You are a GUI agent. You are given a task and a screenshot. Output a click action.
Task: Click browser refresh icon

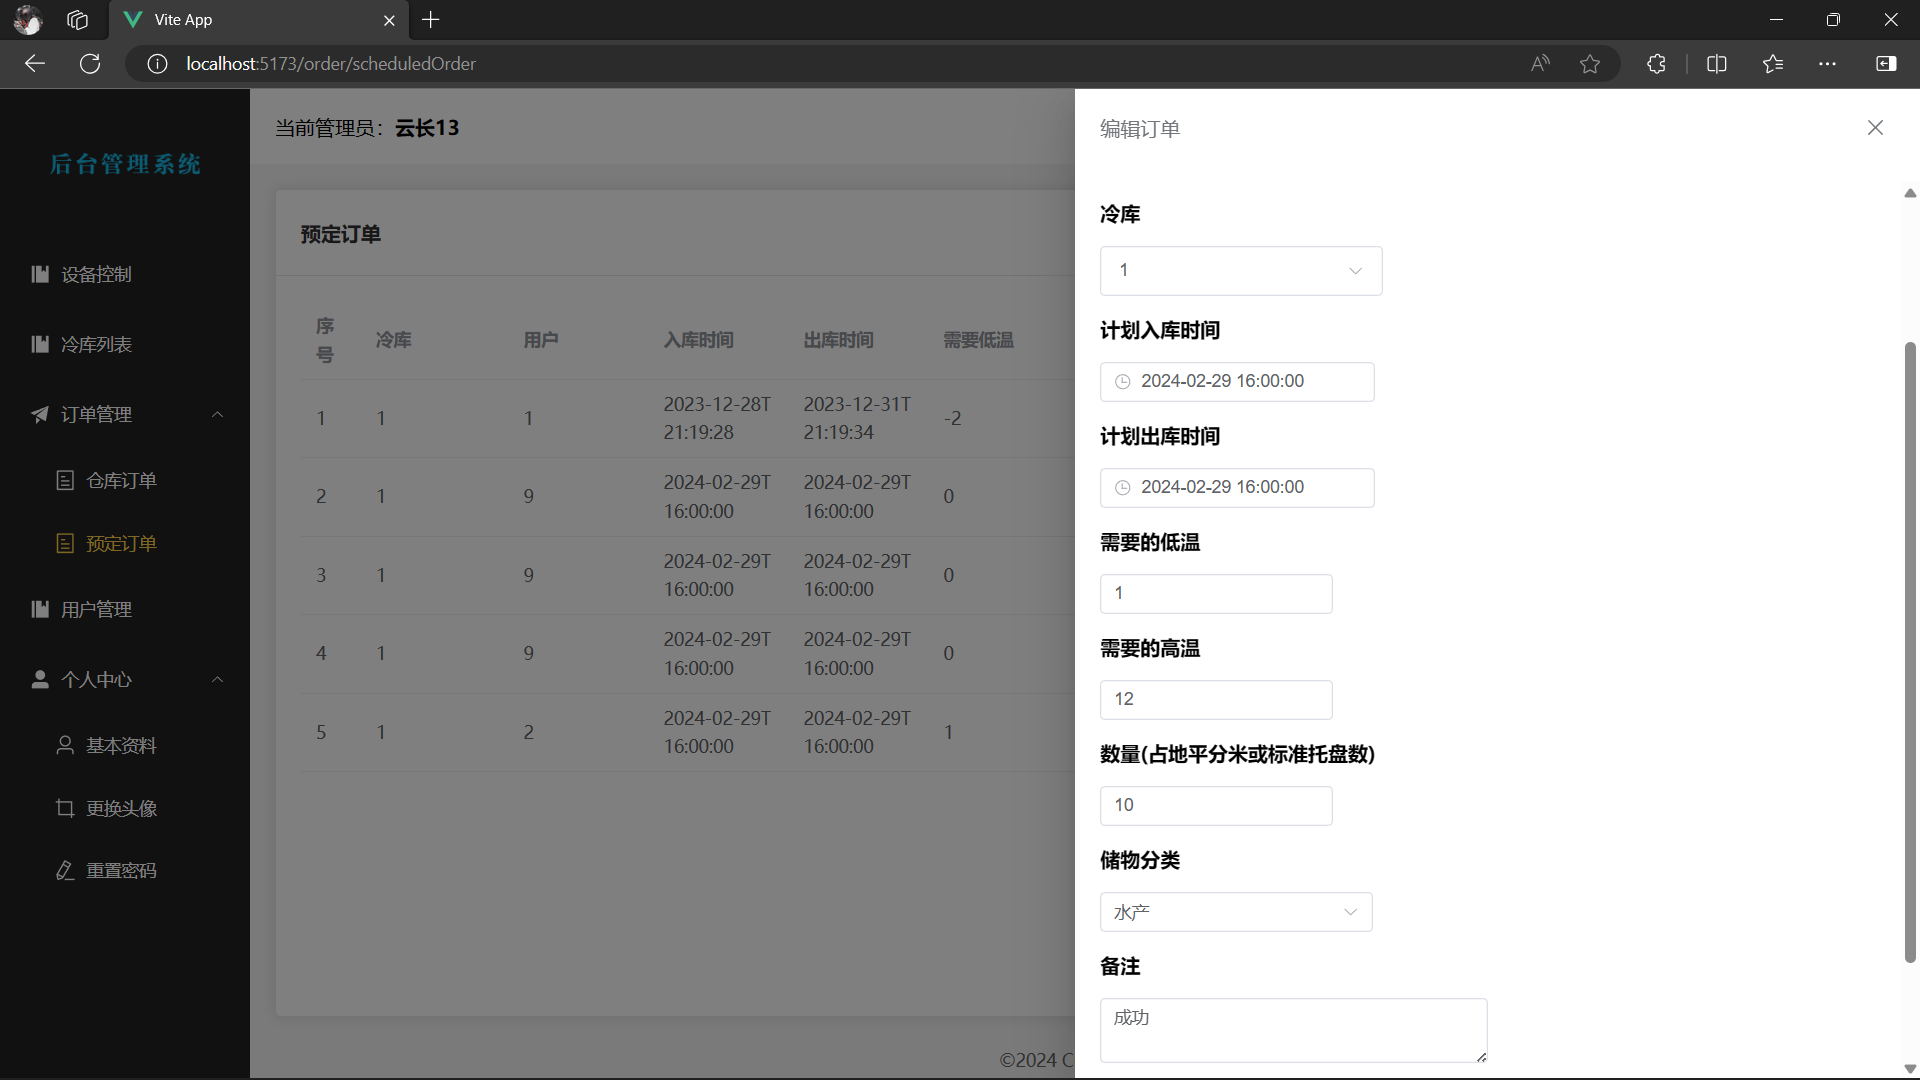[x=90, y=64]
